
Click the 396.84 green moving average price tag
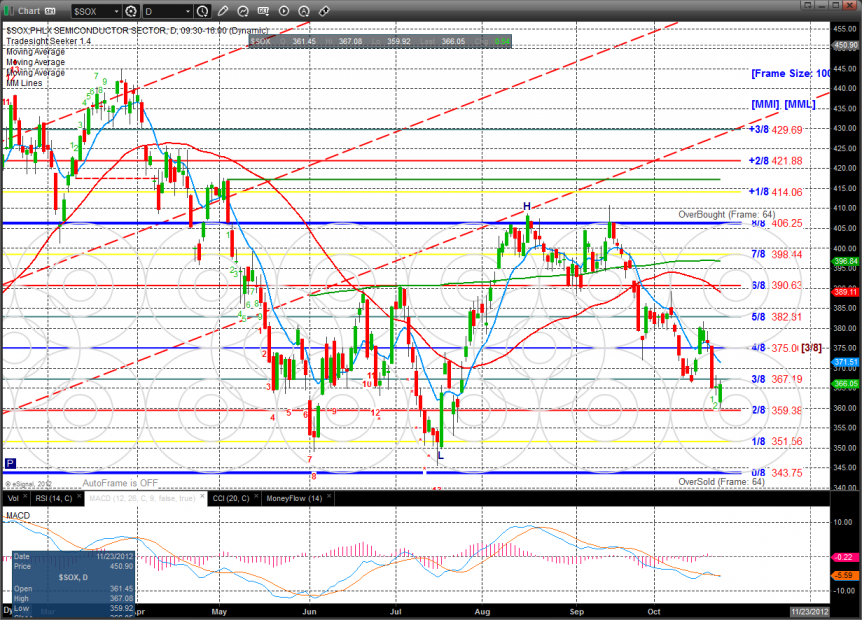click(x=846, y=261)
